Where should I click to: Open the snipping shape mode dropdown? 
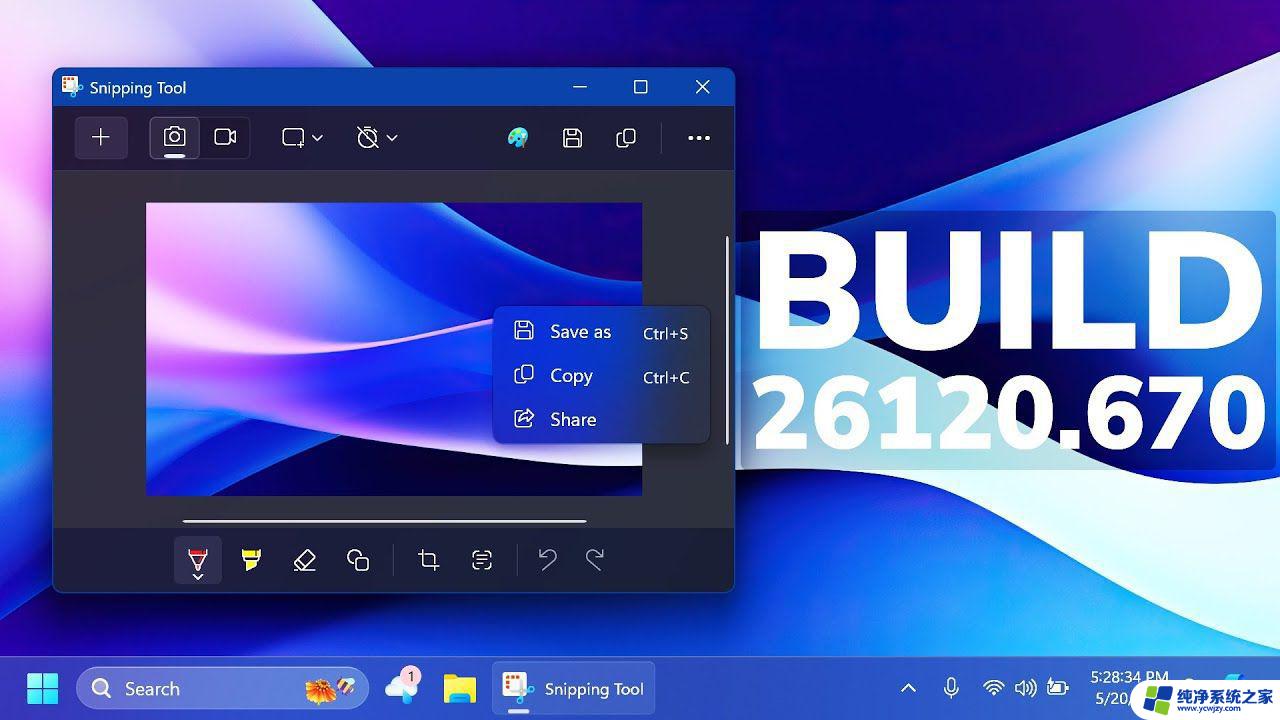pos(302,138)
